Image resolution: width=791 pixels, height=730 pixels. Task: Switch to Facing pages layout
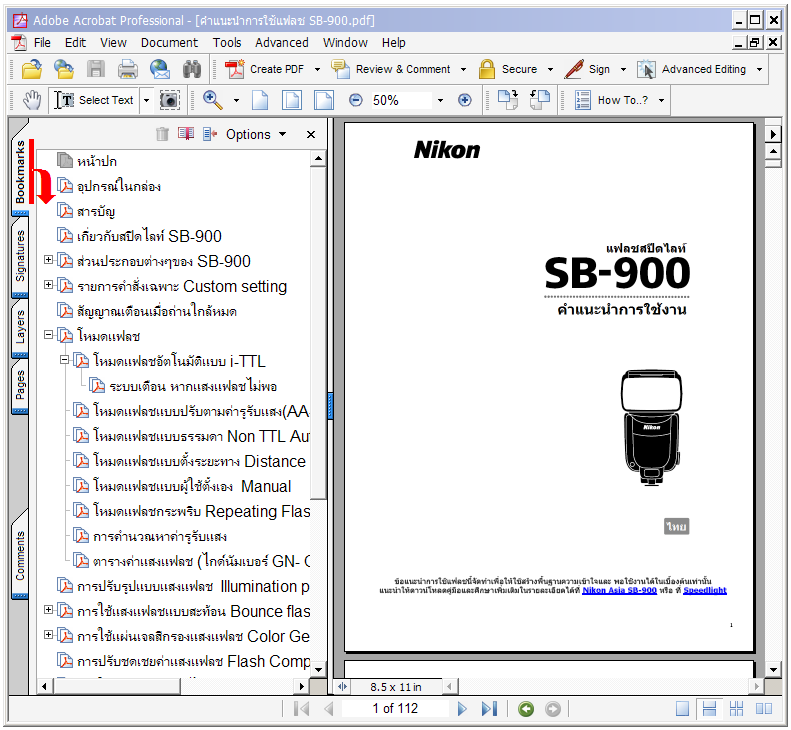[x=764, y=709]
